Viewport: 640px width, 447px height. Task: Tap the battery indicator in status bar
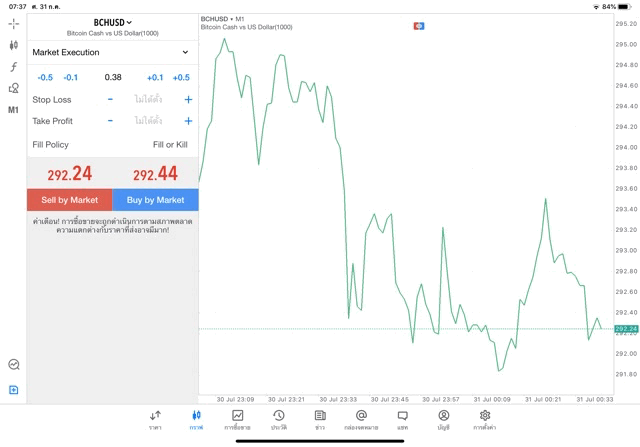tap(624, 7)
